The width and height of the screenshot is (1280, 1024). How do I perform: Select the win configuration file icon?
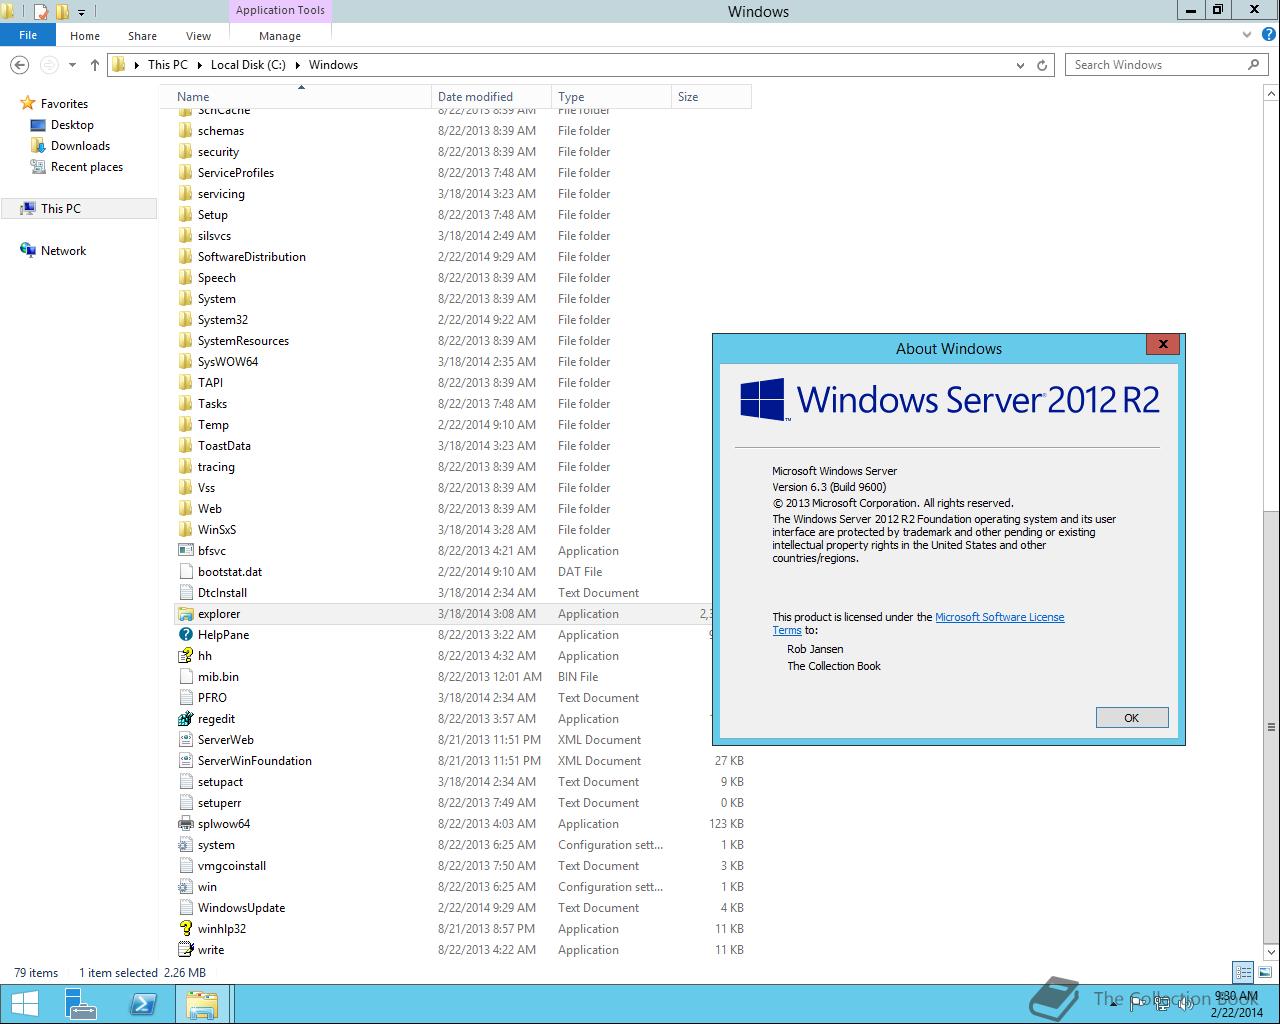185,887
